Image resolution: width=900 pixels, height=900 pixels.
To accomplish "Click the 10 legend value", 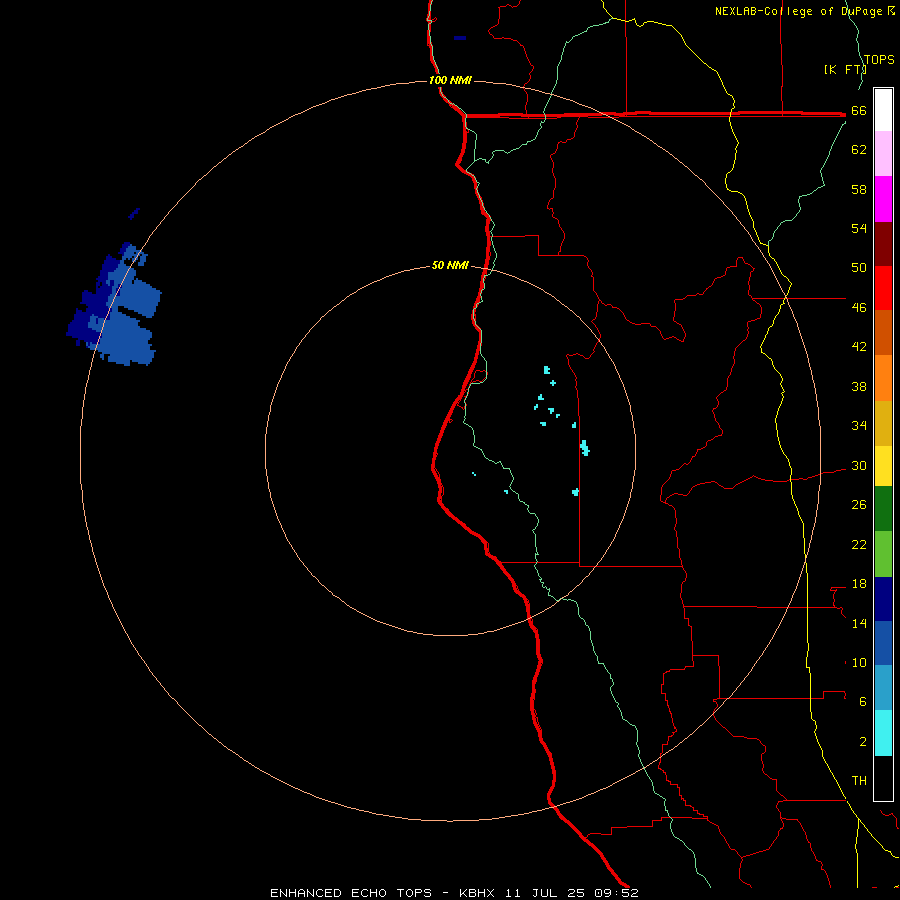I will pyautogui.click(x=859, y=663).
